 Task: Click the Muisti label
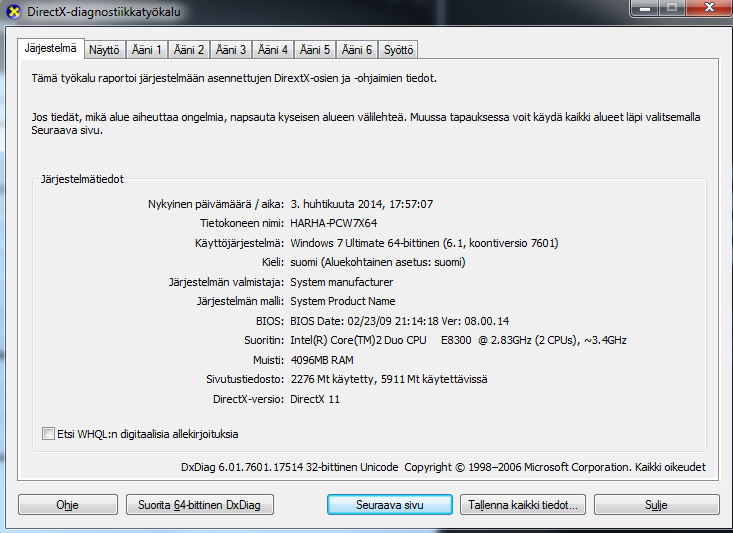[x=268, y=360]
